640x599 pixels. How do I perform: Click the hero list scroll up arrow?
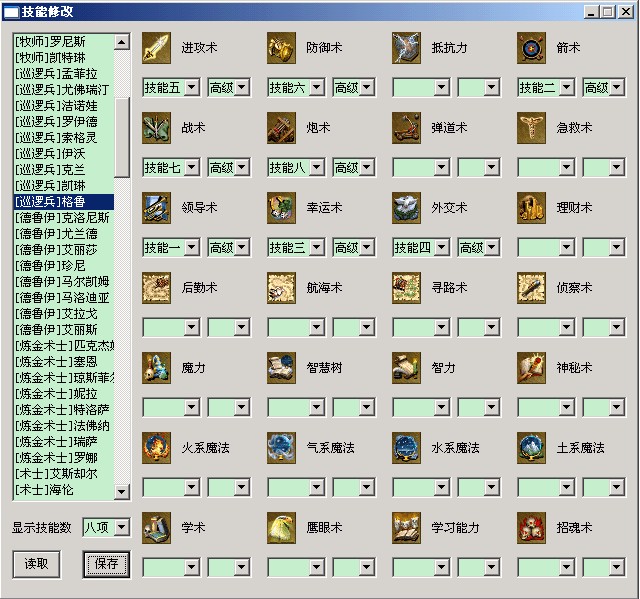pyautogui.click(x=122, y=42)
